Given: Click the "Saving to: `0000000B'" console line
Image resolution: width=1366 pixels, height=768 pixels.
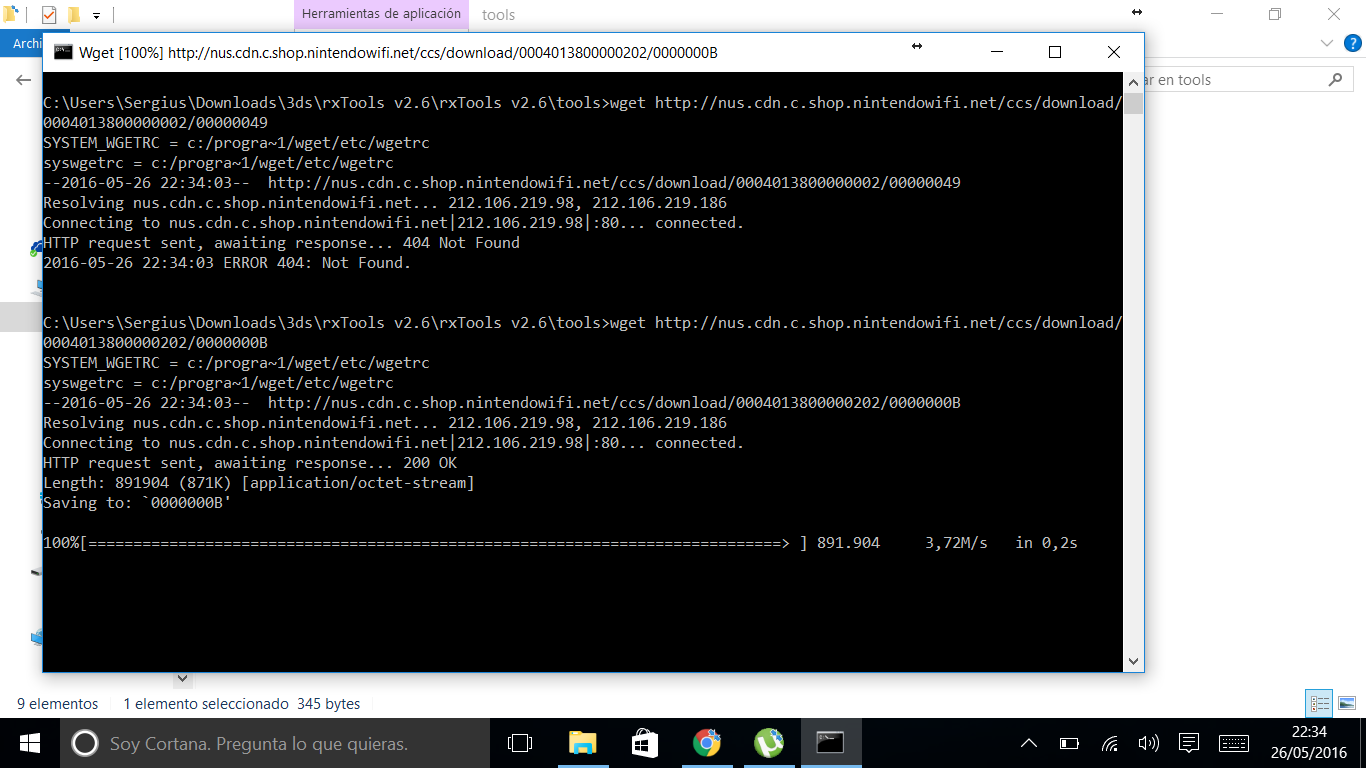Looking at the screenshot, I should (137, 503).
